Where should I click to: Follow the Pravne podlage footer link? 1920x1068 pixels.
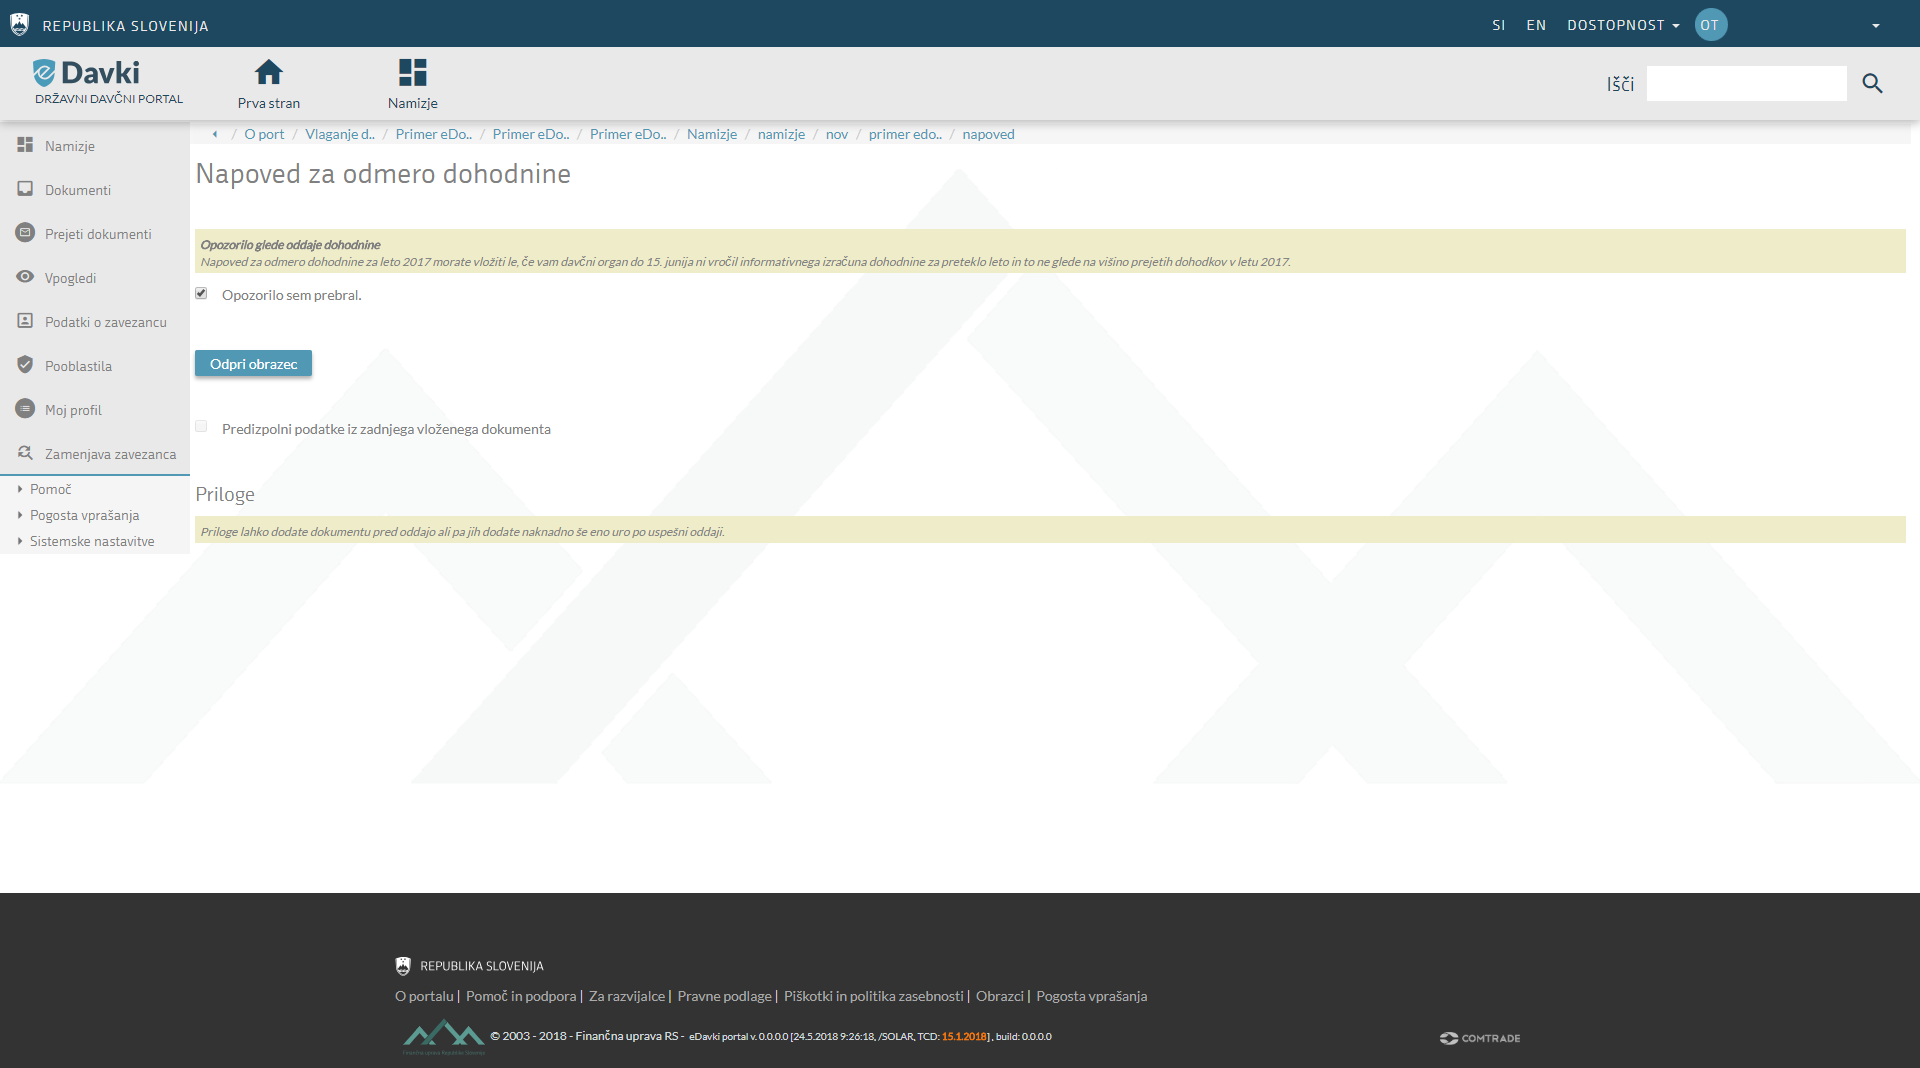click(724, 996)
